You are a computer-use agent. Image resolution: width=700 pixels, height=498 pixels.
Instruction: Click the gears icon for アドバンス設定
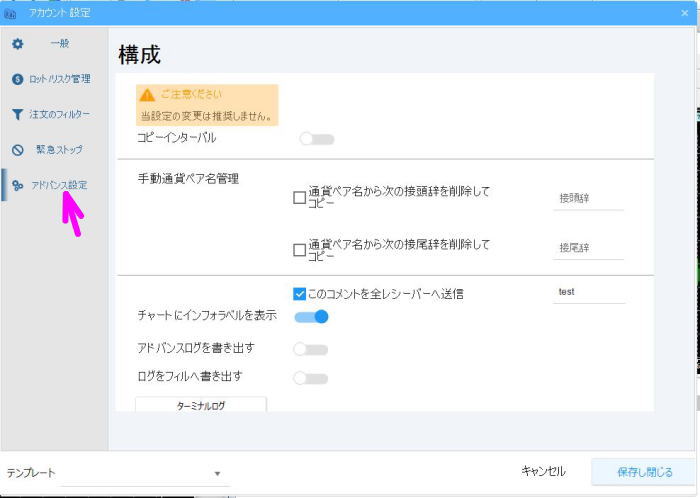pyautogui.click(x=17, y=185)
